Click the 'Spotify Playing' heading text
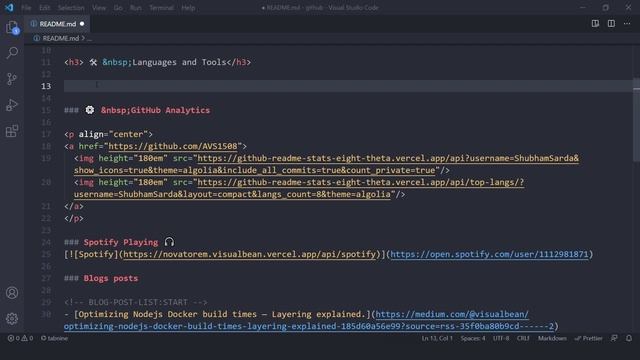This screenshot has height=360, width=640. tap(121, 242)
